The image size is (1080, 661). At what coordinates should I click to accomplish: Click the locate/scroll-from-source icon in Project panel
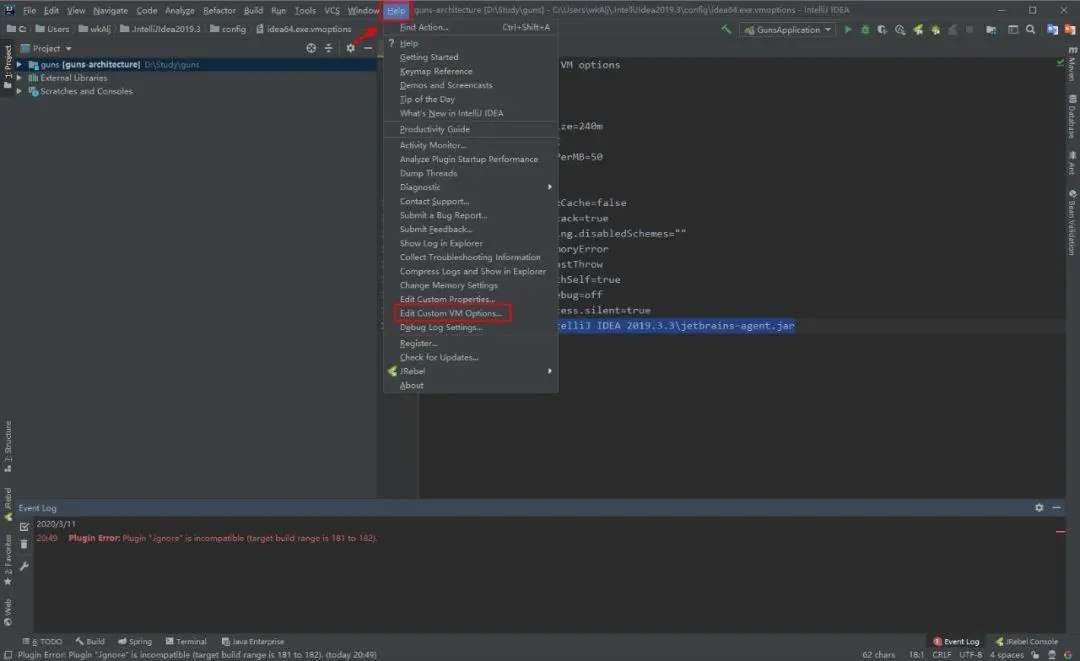pos(311,48)
